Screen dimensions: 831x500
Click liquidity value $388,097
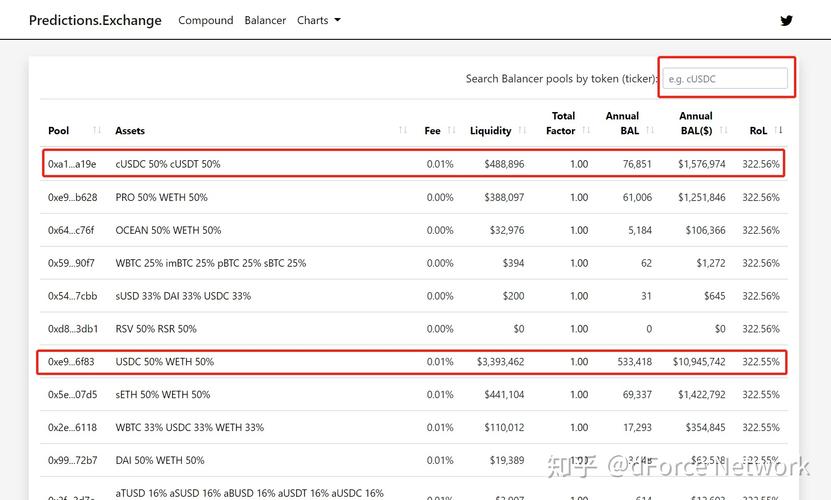click(504, 197)
